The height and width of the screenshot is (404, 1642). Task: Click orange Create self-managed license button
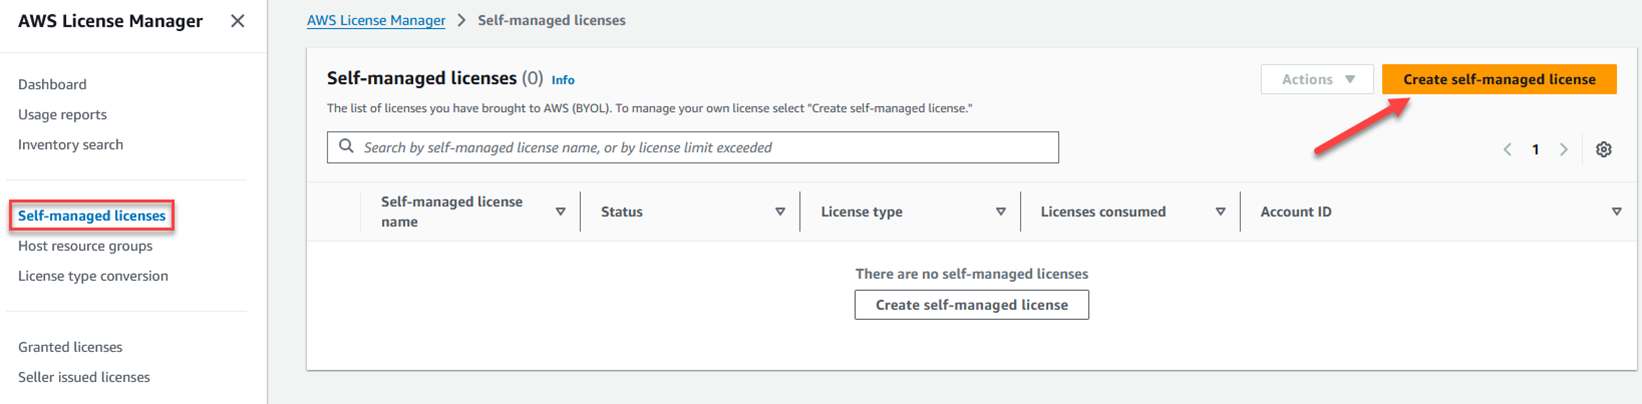click(x=1498, y=79)
